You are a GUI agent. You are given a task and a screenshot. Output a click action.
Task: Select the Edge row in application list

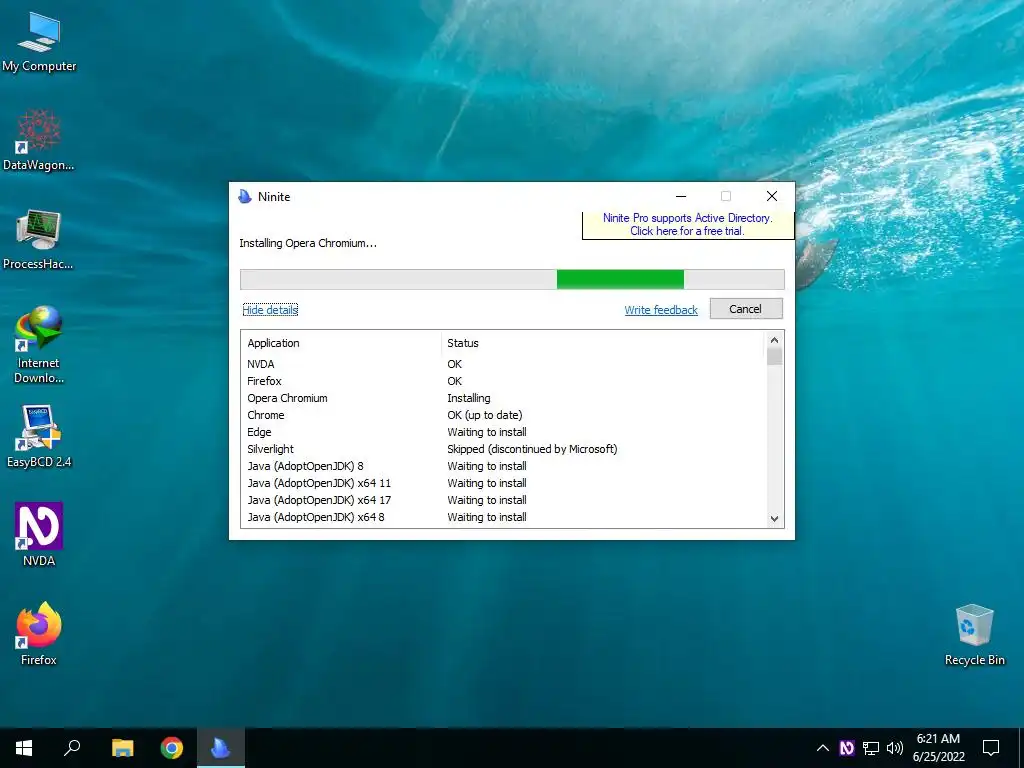click(x=503, y=432)
